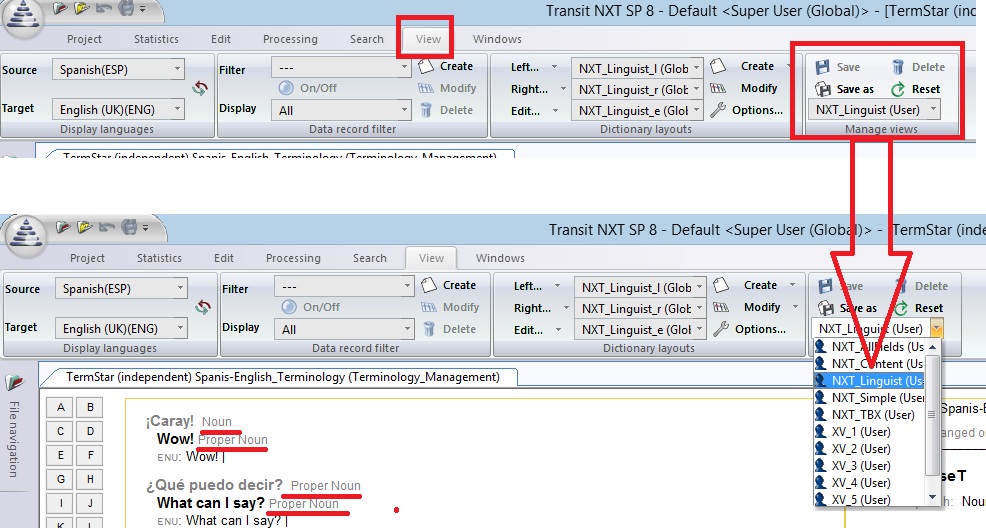Click the views list scroll-up arrow
This screenshot has width=986, height=530.
(933, 346)
